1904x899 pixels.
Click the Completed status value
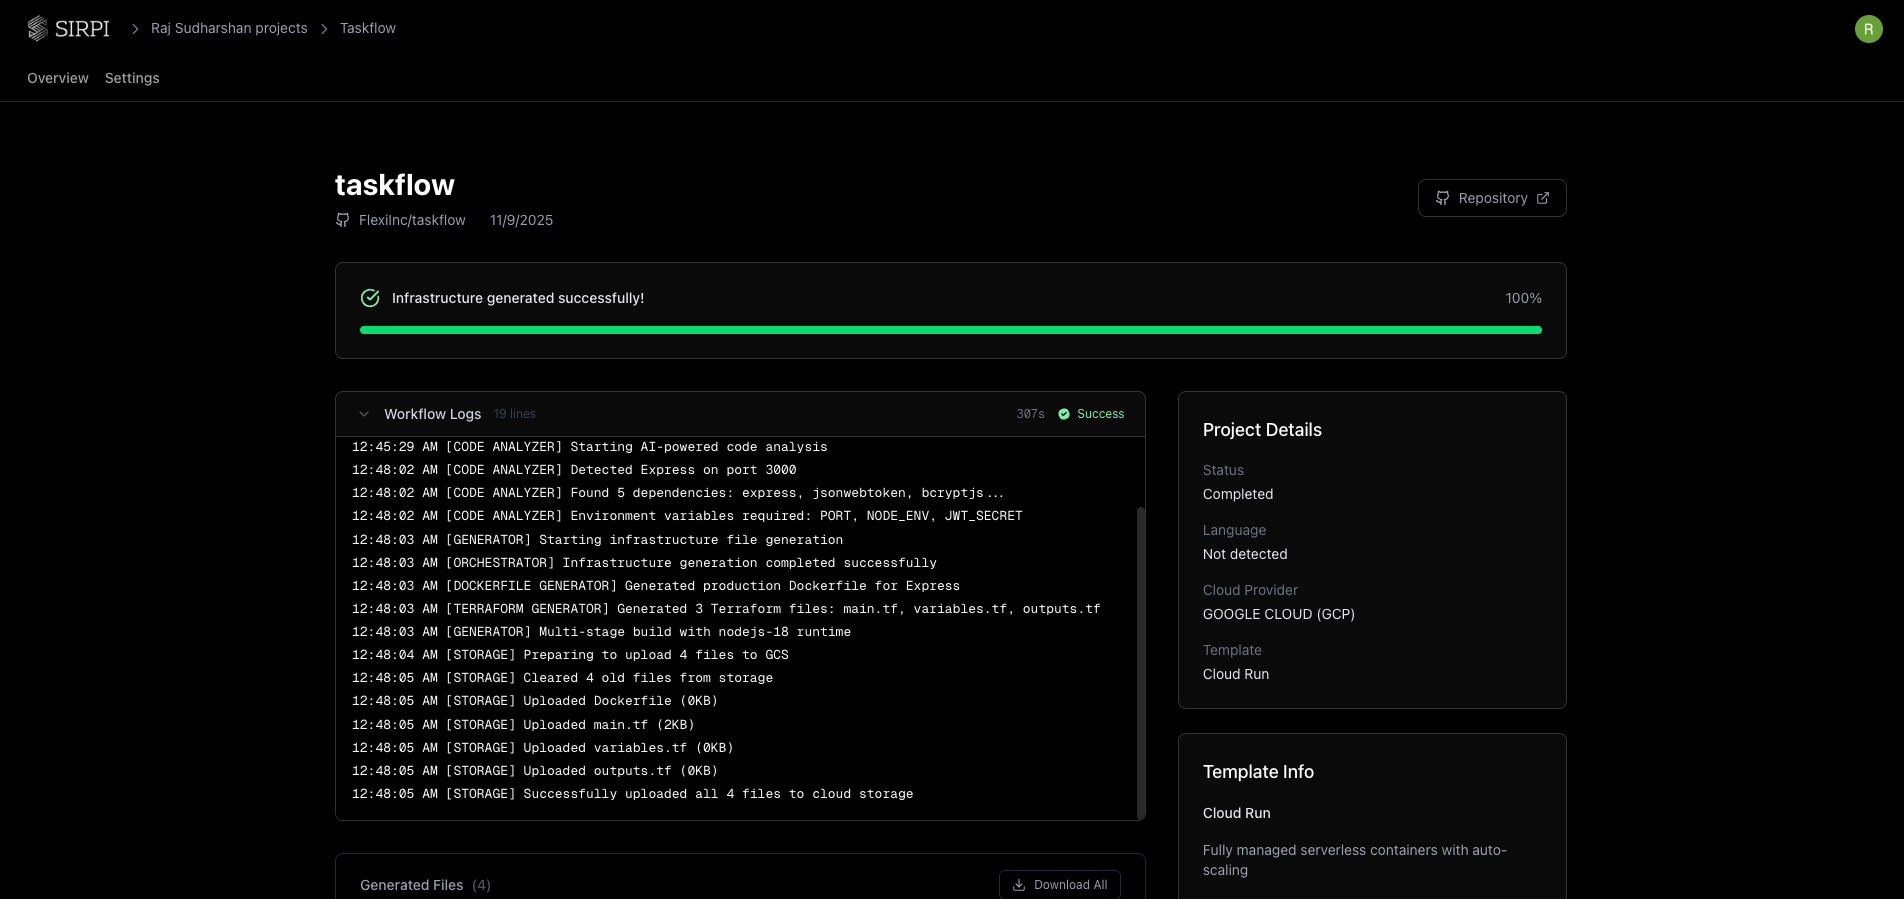point(1238,494)
